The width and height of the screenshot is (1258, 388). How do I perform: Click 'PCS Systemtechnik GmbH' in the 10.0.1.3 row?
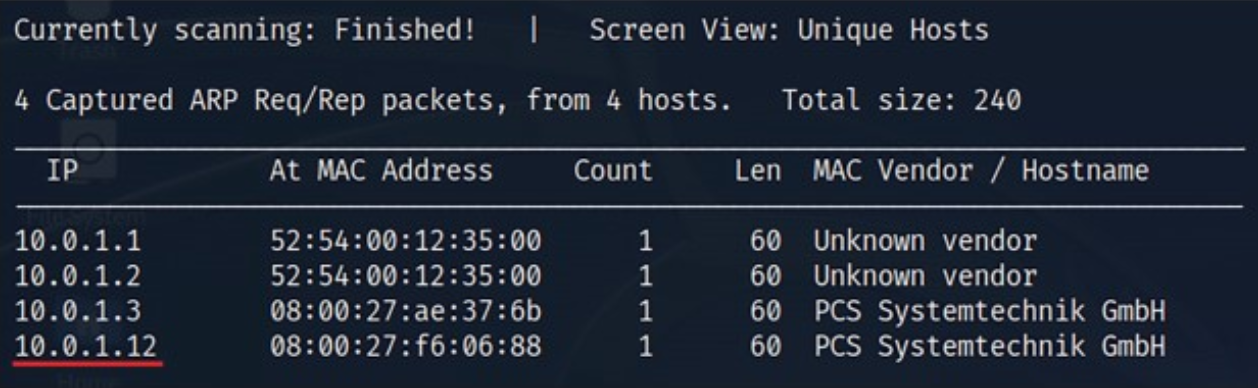[x=989, y=312]
